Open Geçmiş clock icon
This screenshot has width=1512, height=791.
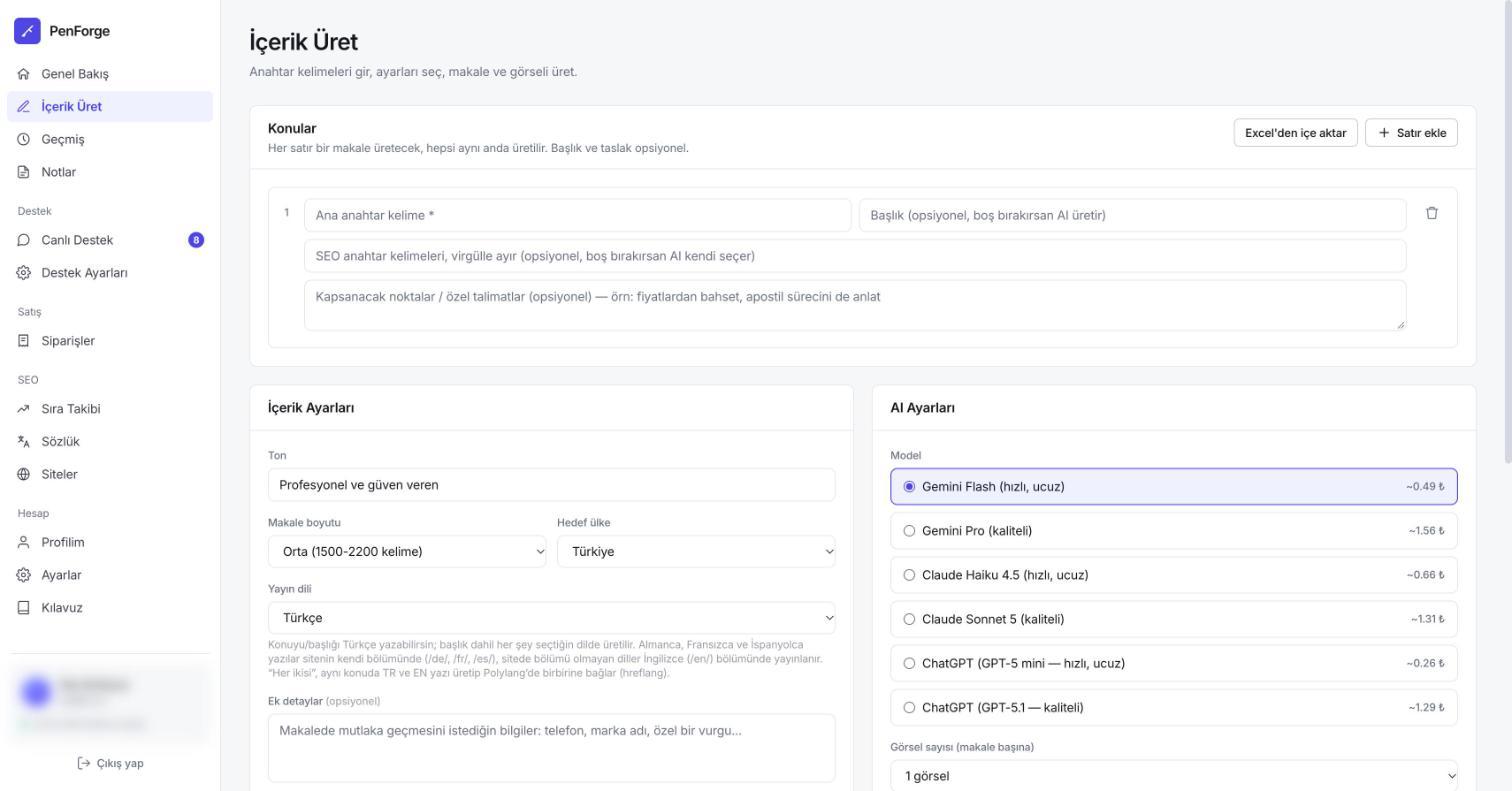coord(24,140)
